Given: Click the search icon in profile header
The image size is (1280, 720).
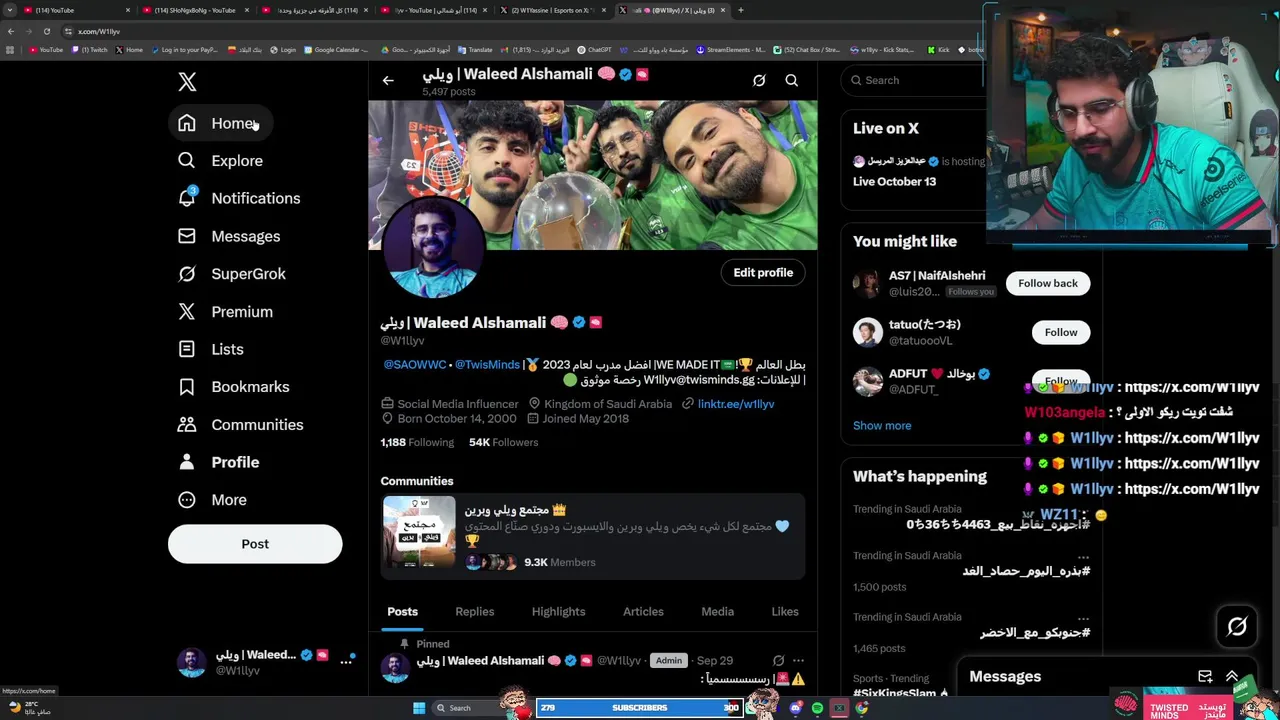Looking at the screenshot, I should pos(792,80).
